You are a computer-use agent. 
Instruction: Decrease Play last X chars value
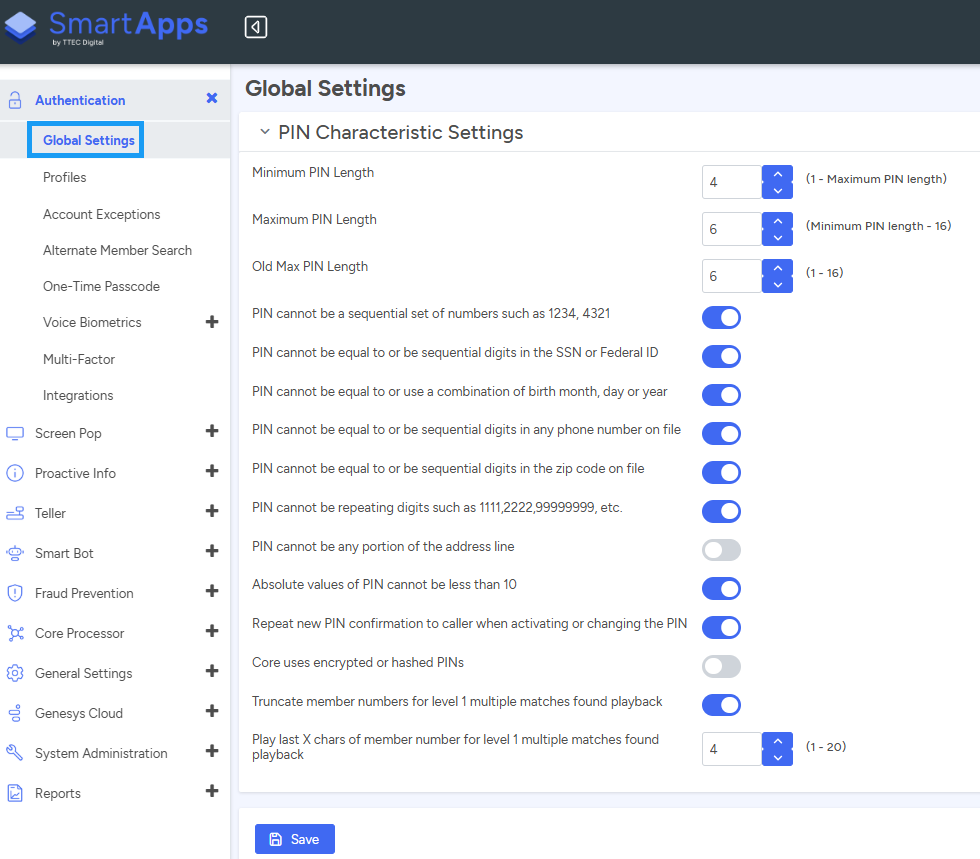click(x=778, y=757)
